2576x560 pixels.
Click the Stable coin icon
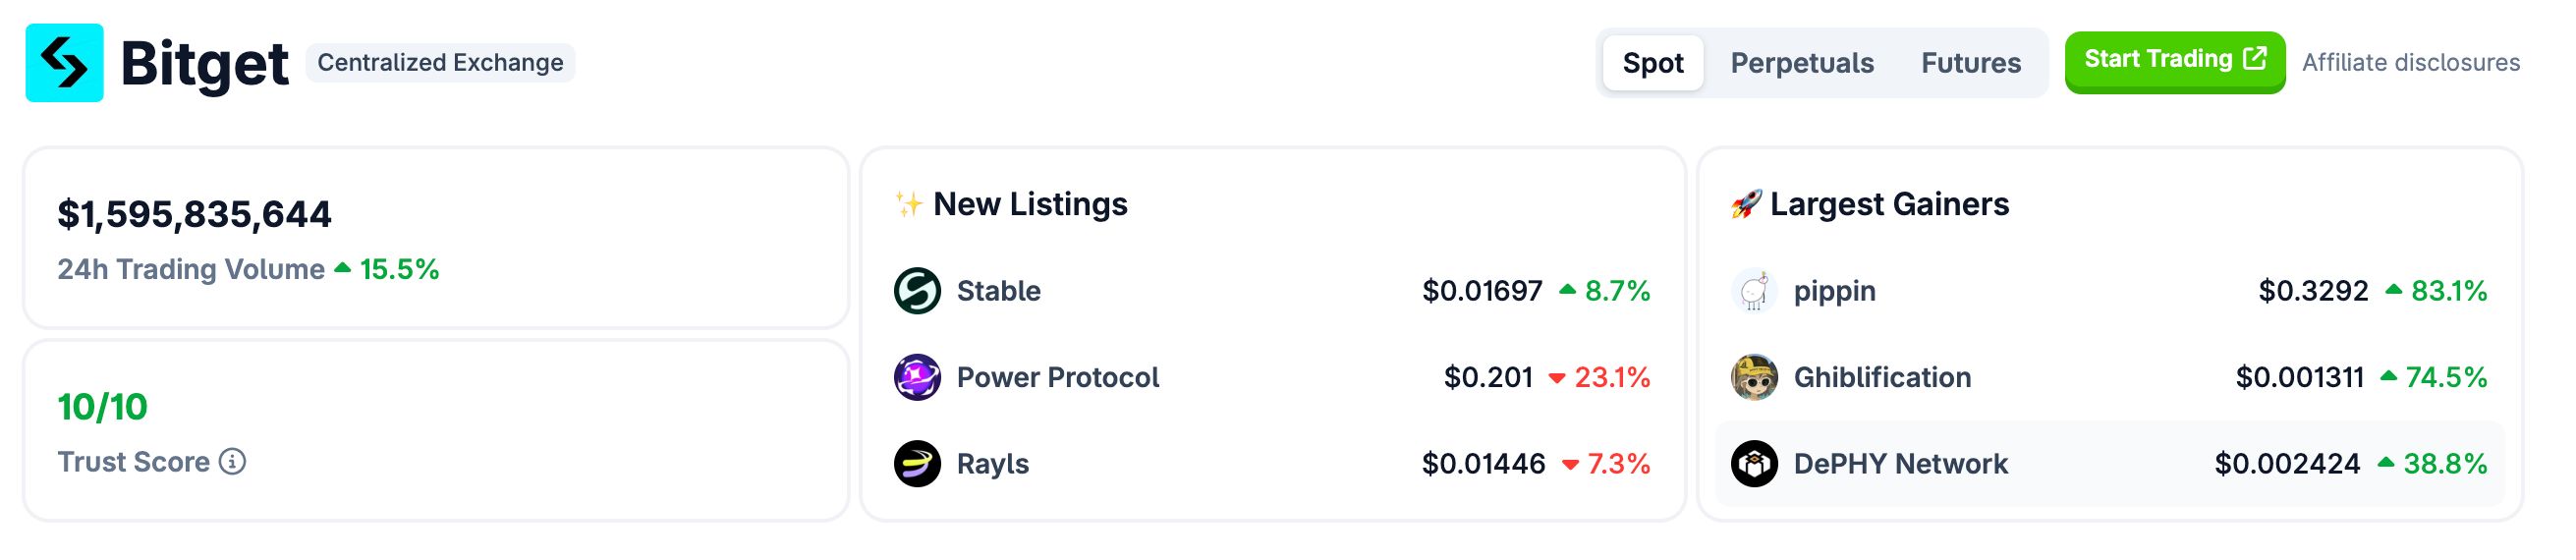[x=917, y=291]
